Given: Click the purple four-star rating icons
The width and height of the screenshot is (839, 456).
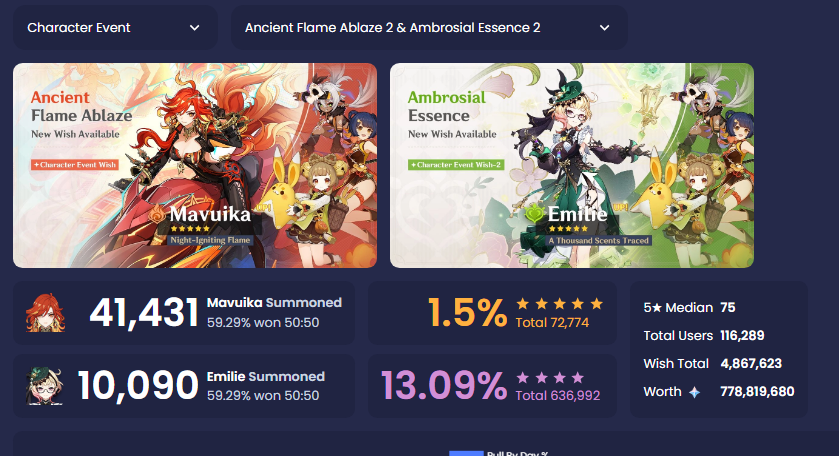Looking at the screenshot, I should point(550,378).
